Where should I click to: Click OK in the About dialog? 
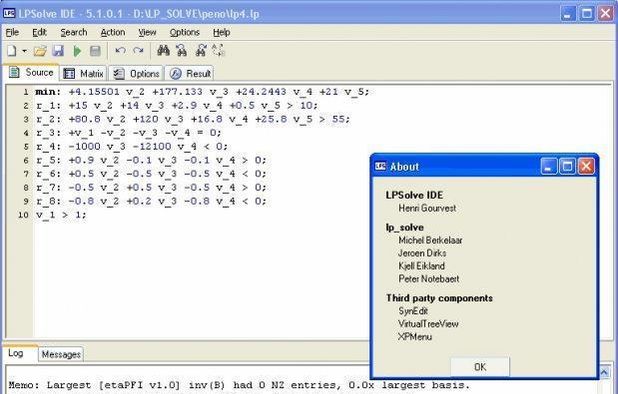480,367
